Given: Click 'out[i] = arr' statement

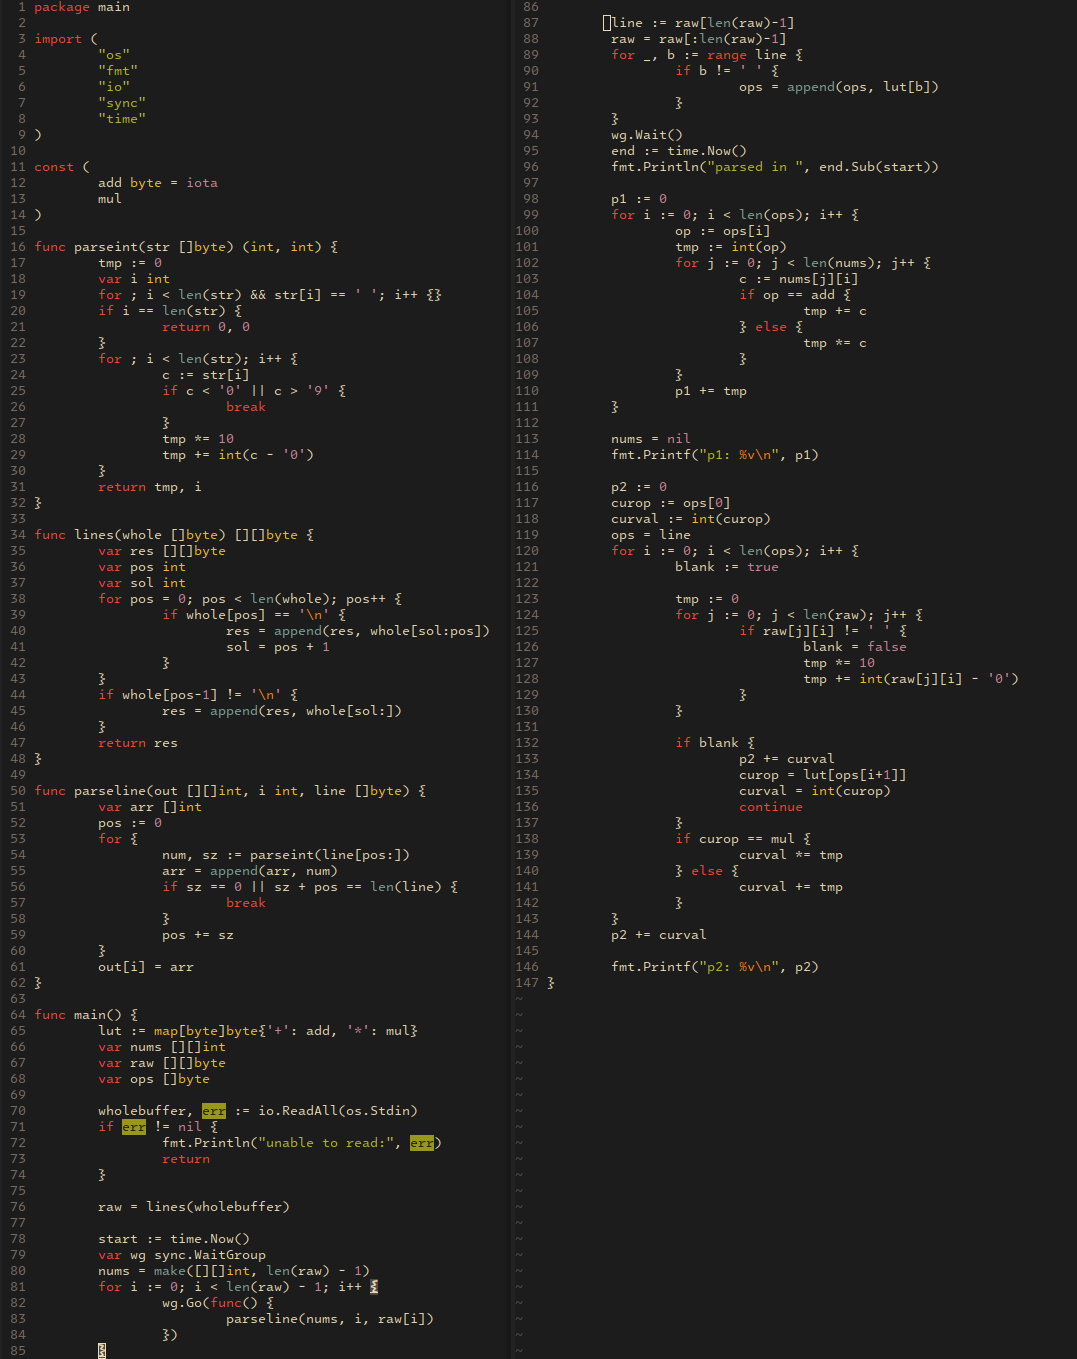Looking at the screenshot, I should [x=146, y=967].
